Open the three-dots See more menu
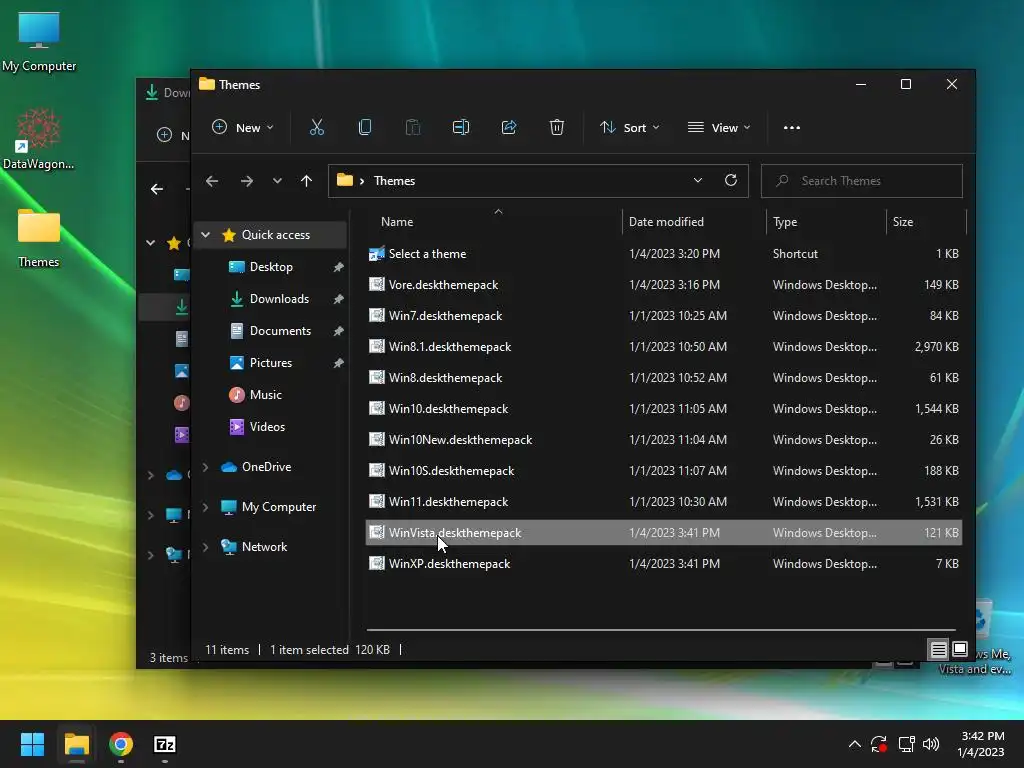 click(792, 127)
